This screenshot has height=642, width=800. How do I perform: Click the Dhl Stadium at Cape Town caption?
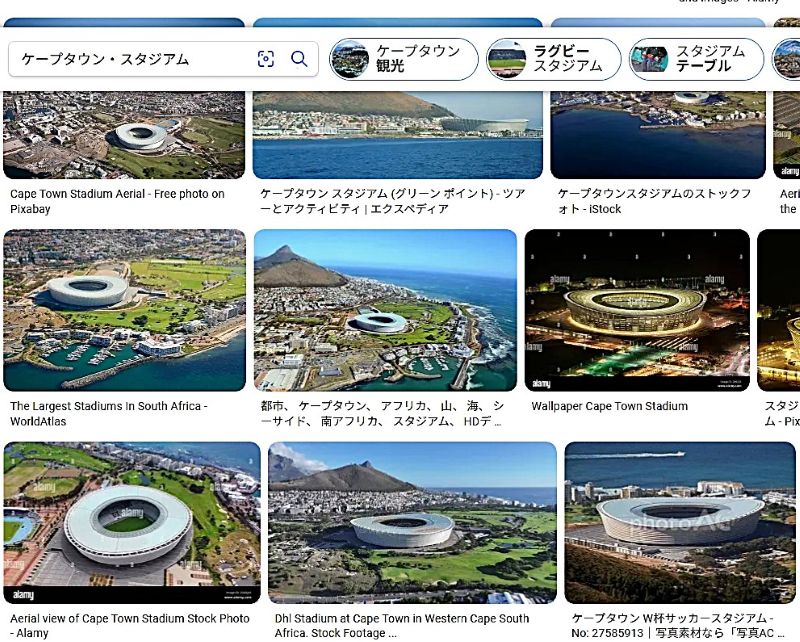(x=402, y=626)
